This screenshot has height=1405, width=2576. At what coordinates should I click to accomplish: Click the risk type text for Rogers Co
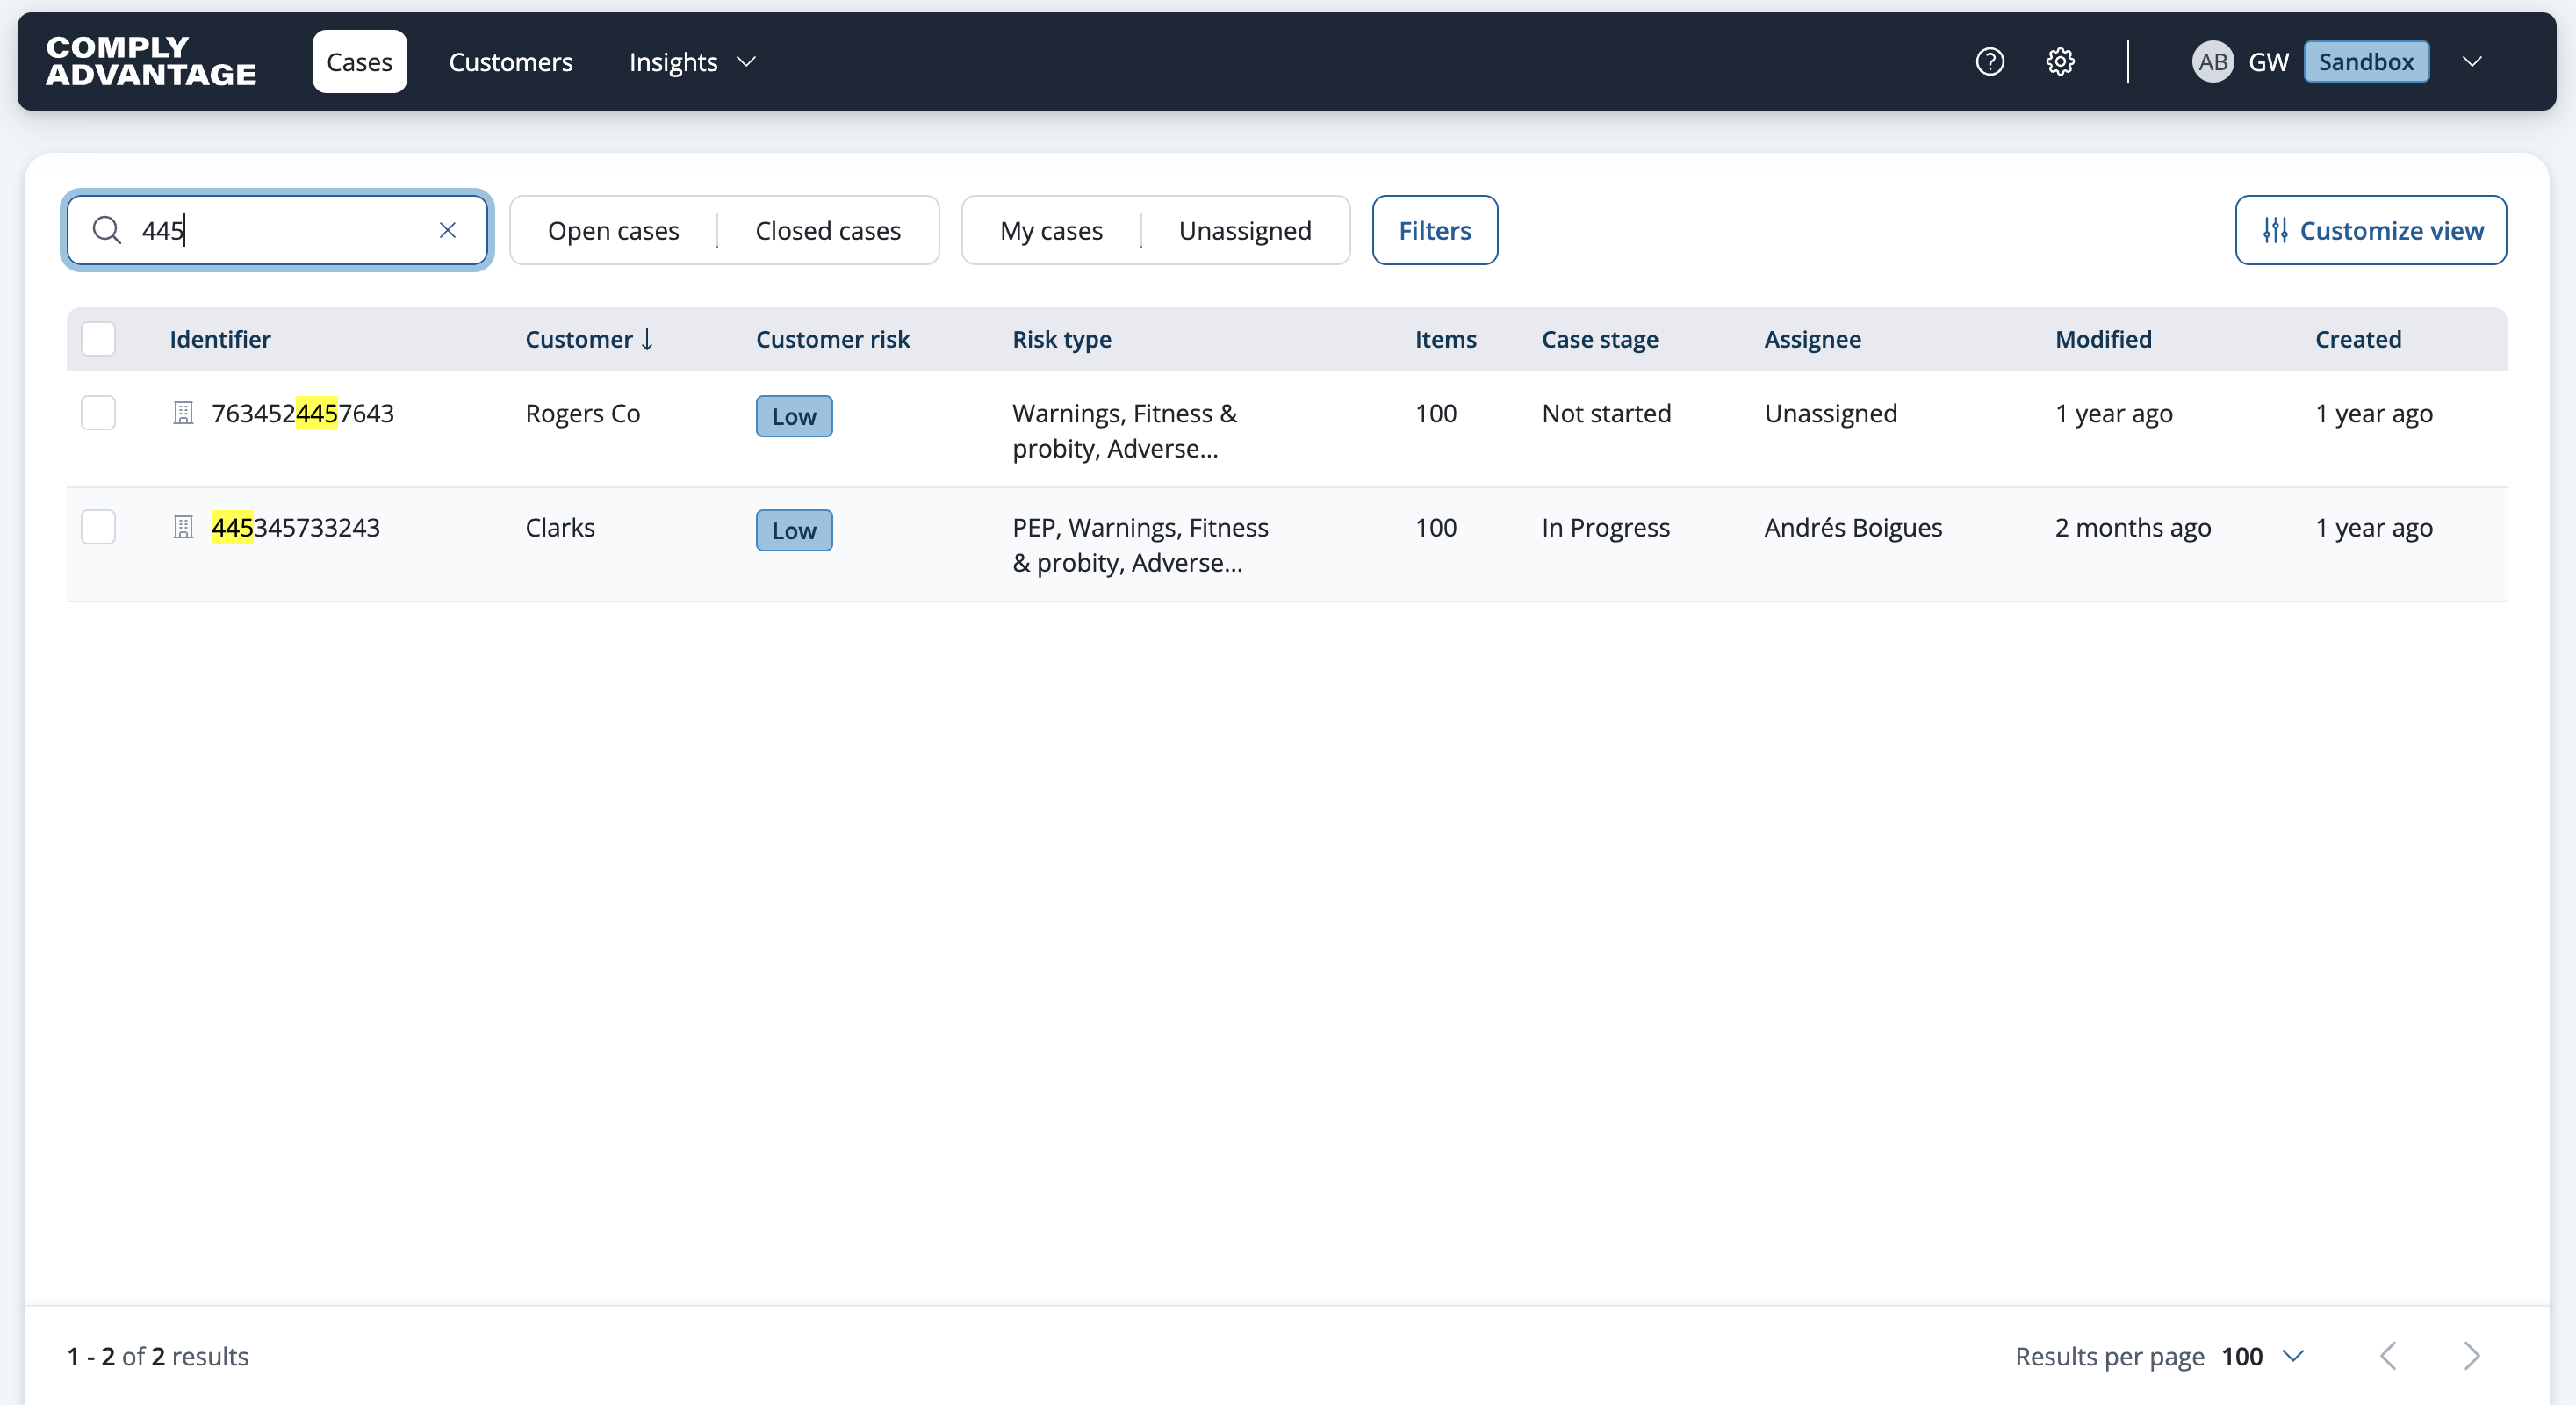[x=1125, y=431]
